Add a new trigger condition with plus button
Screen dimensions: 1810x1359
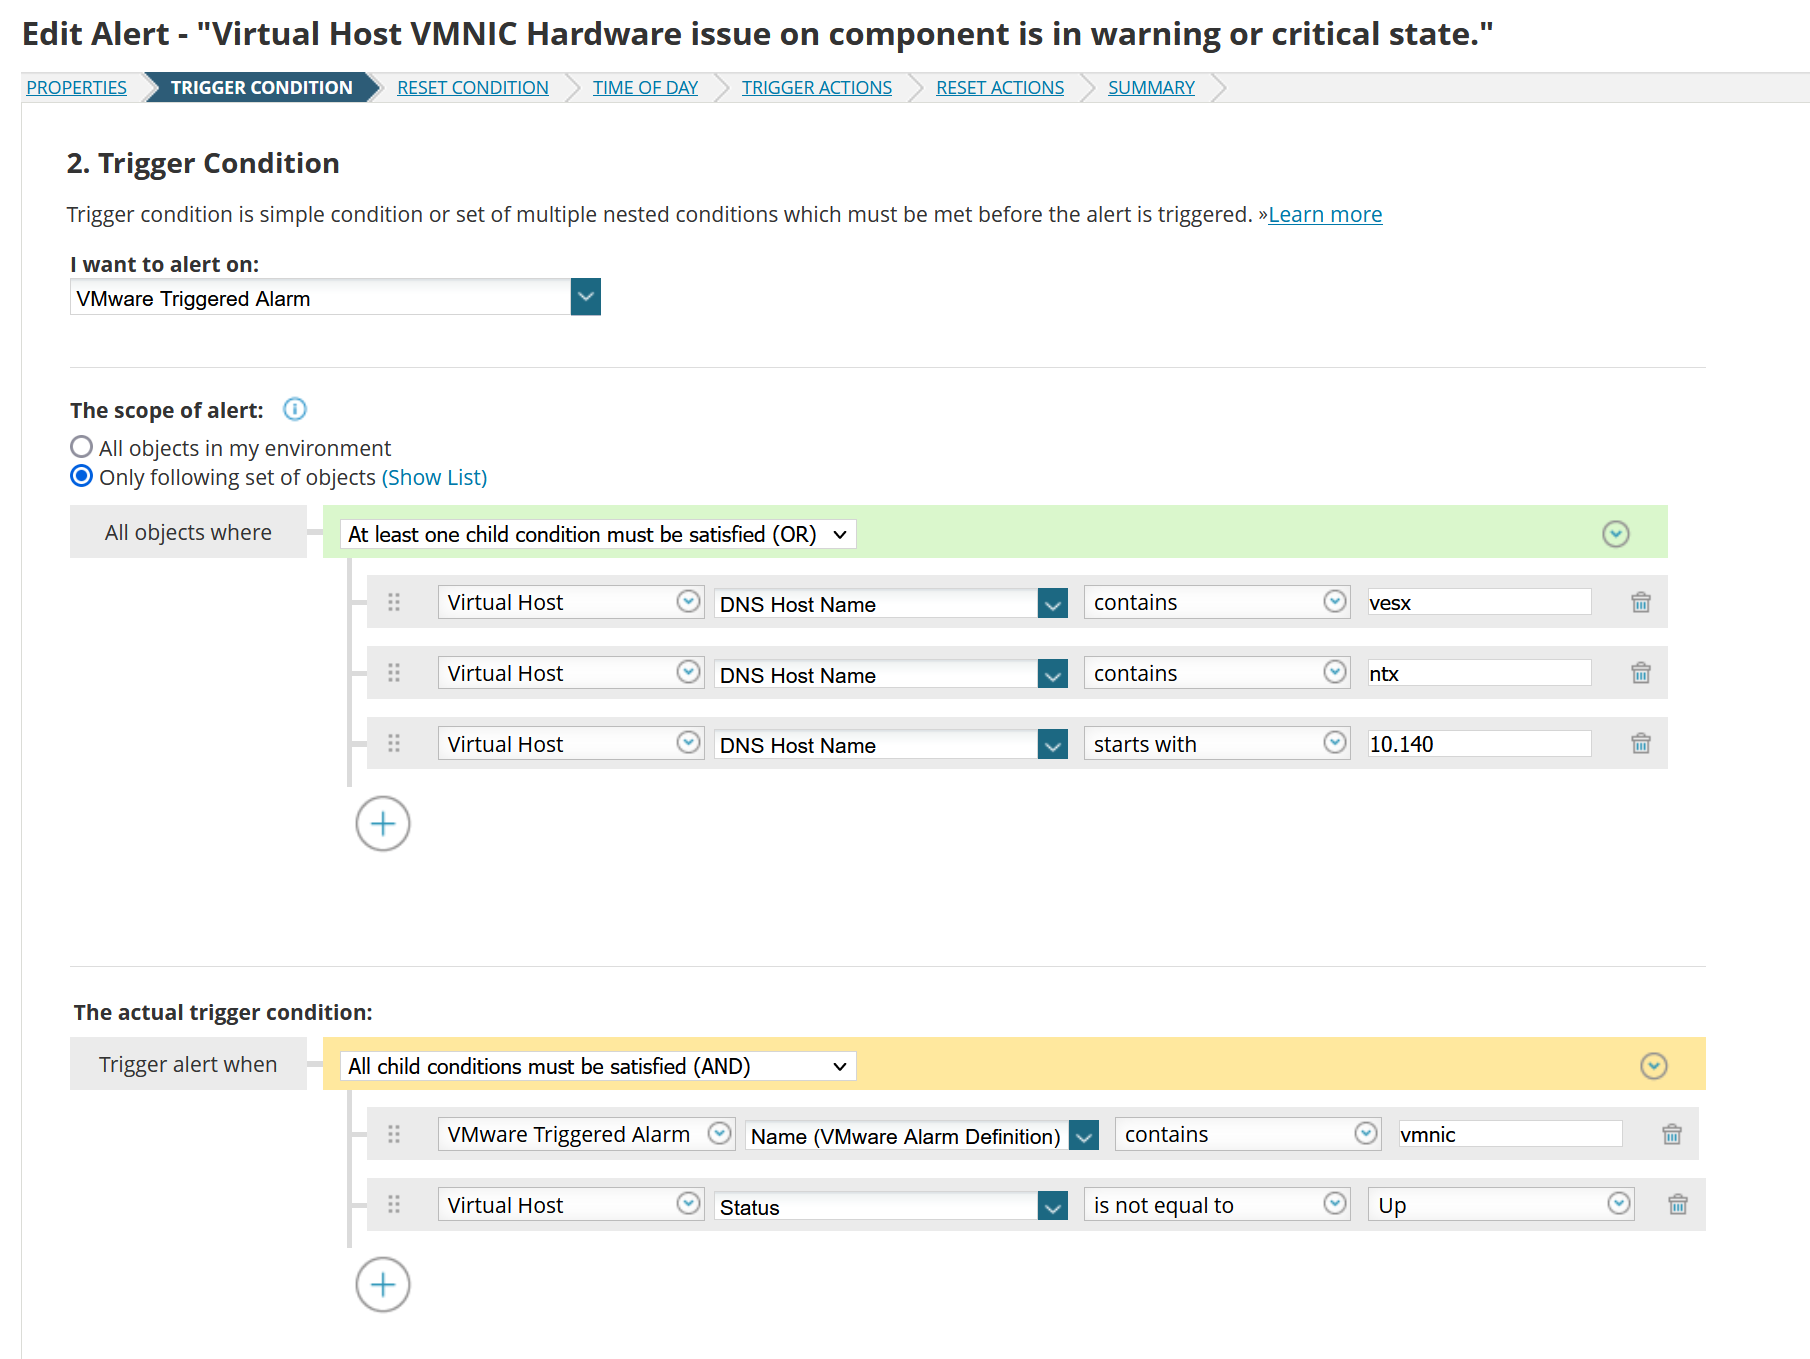click(383, 1285)
